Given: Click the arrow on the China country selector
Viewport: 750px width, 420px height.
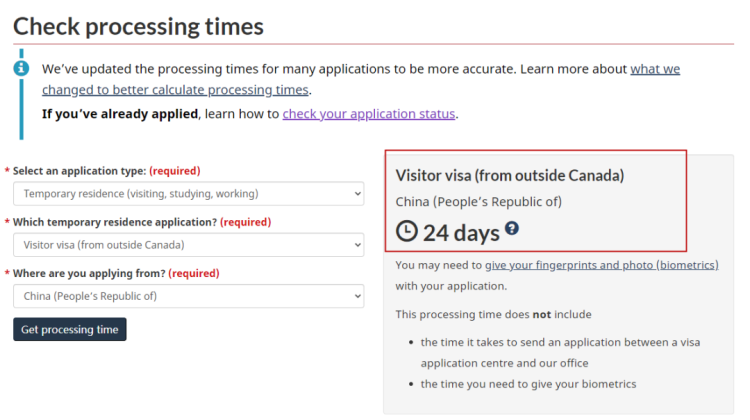Looking at the screenshot, I should coord(357,296).
